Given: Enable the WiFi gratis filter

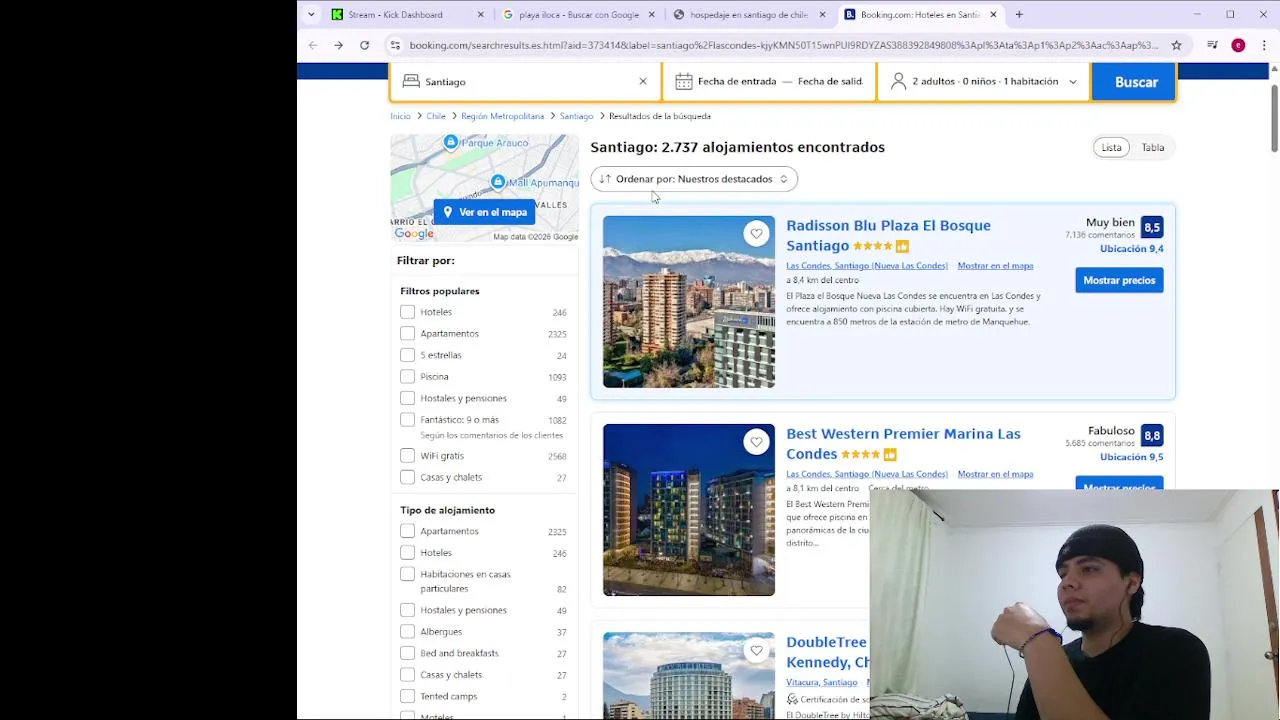Looking at the screenshot, I should [x=407, y=456].
